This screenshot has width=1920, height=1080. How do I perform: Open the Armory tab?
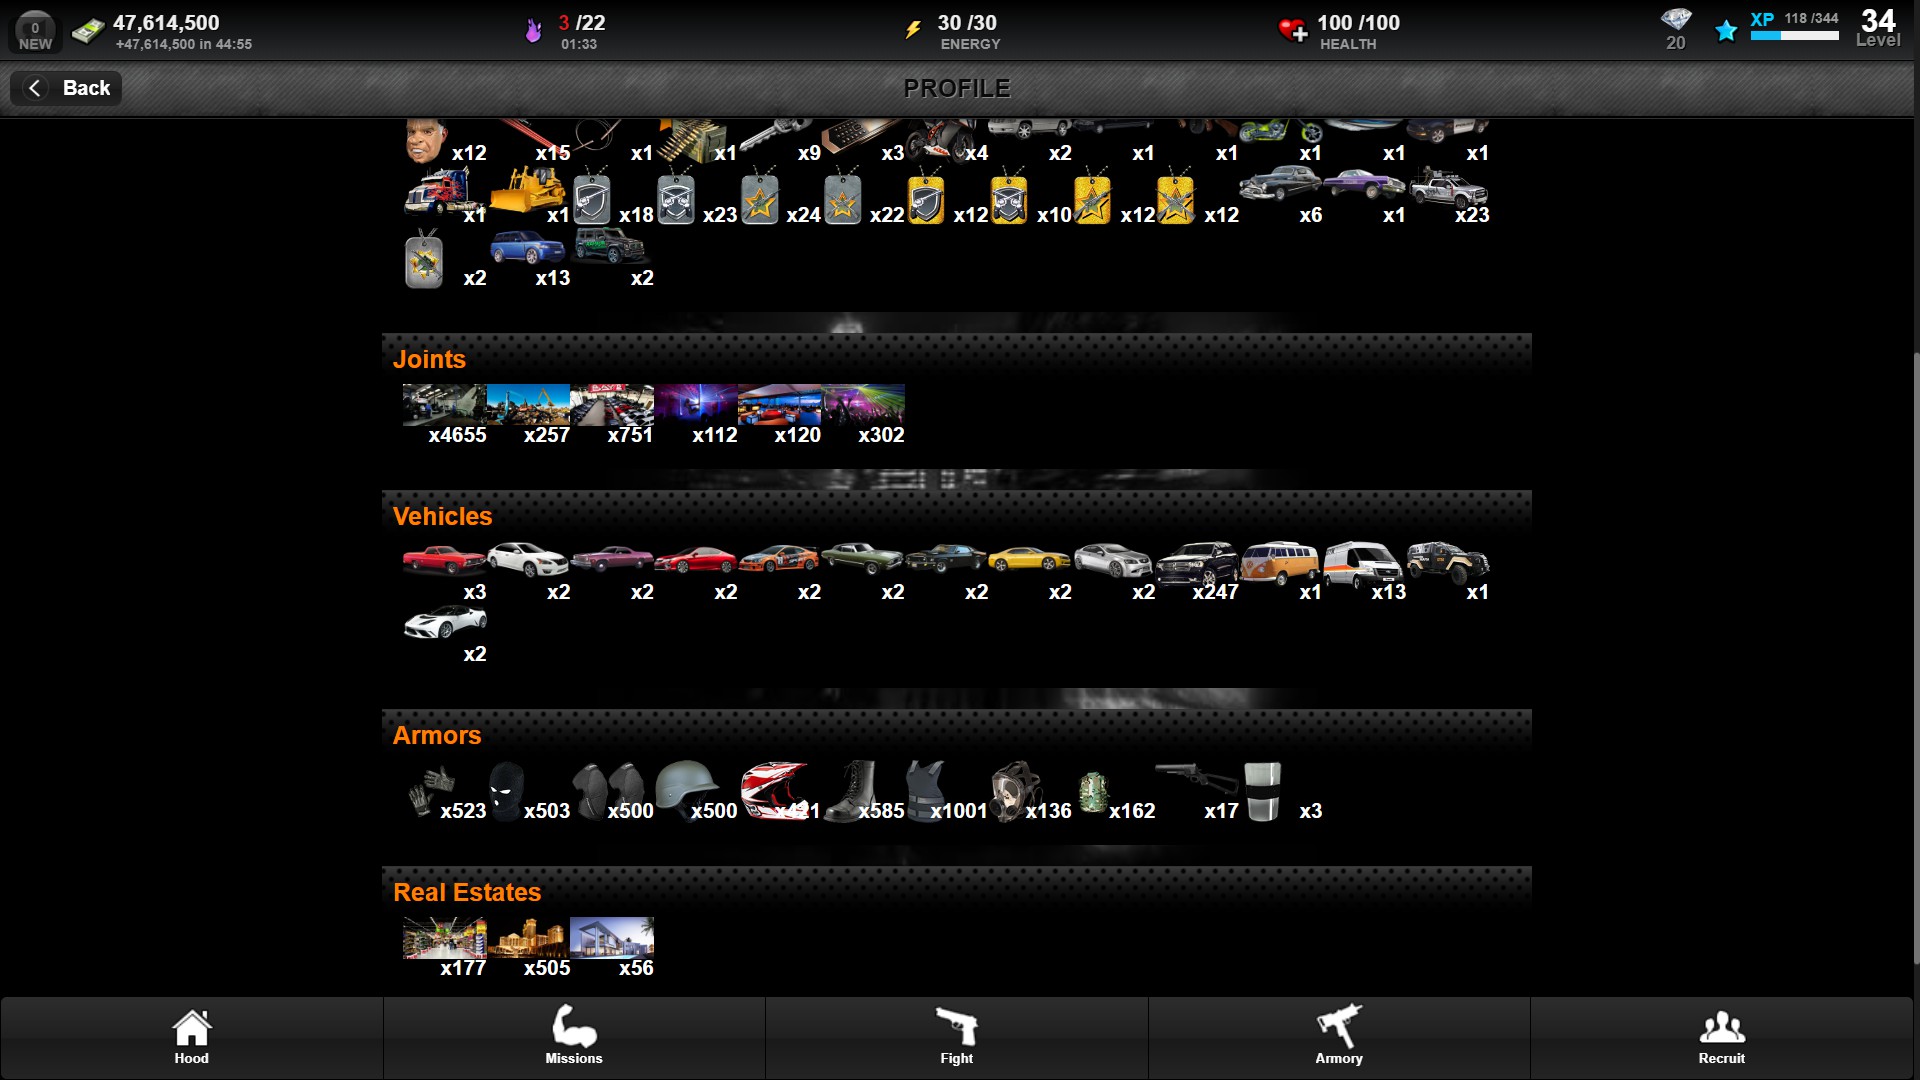[1338, 1037]
